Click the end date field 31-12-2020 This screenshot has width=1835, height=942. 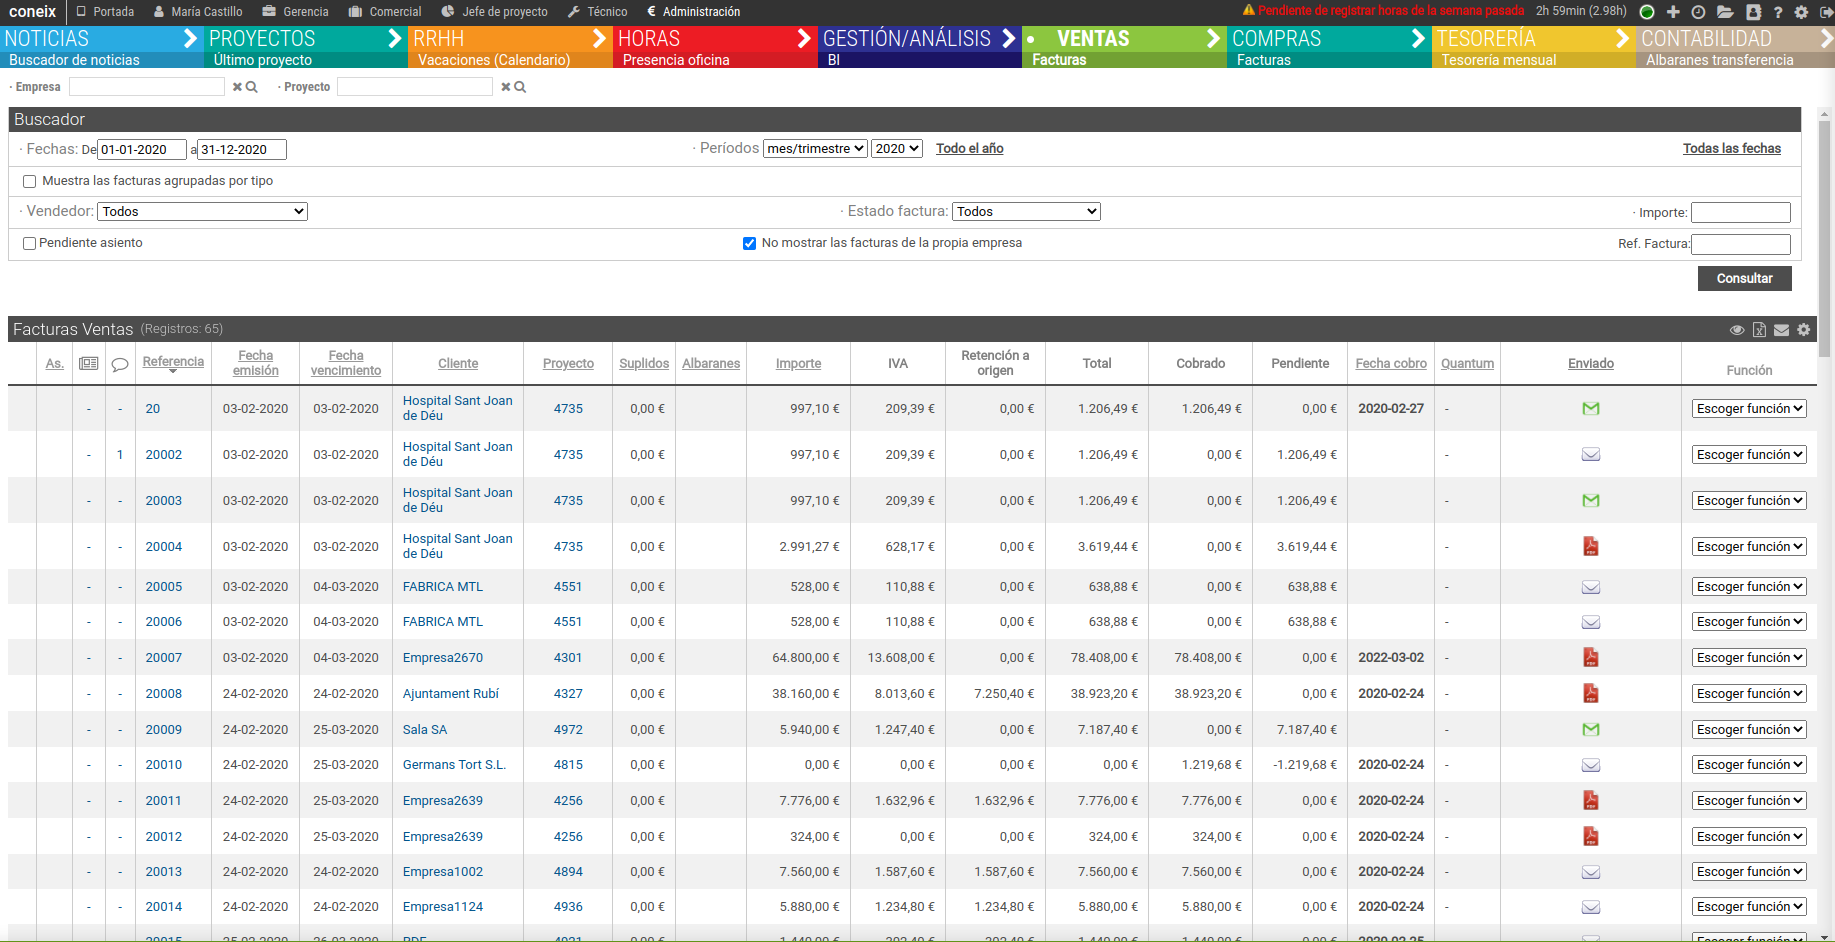pyautogui.click(x=242, y=149)
